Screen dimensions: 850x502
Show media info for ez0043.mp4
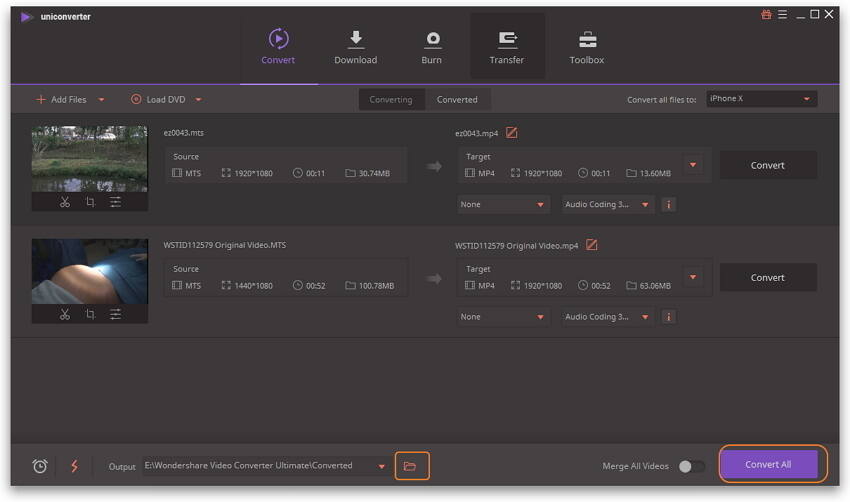tap(668, 205)
